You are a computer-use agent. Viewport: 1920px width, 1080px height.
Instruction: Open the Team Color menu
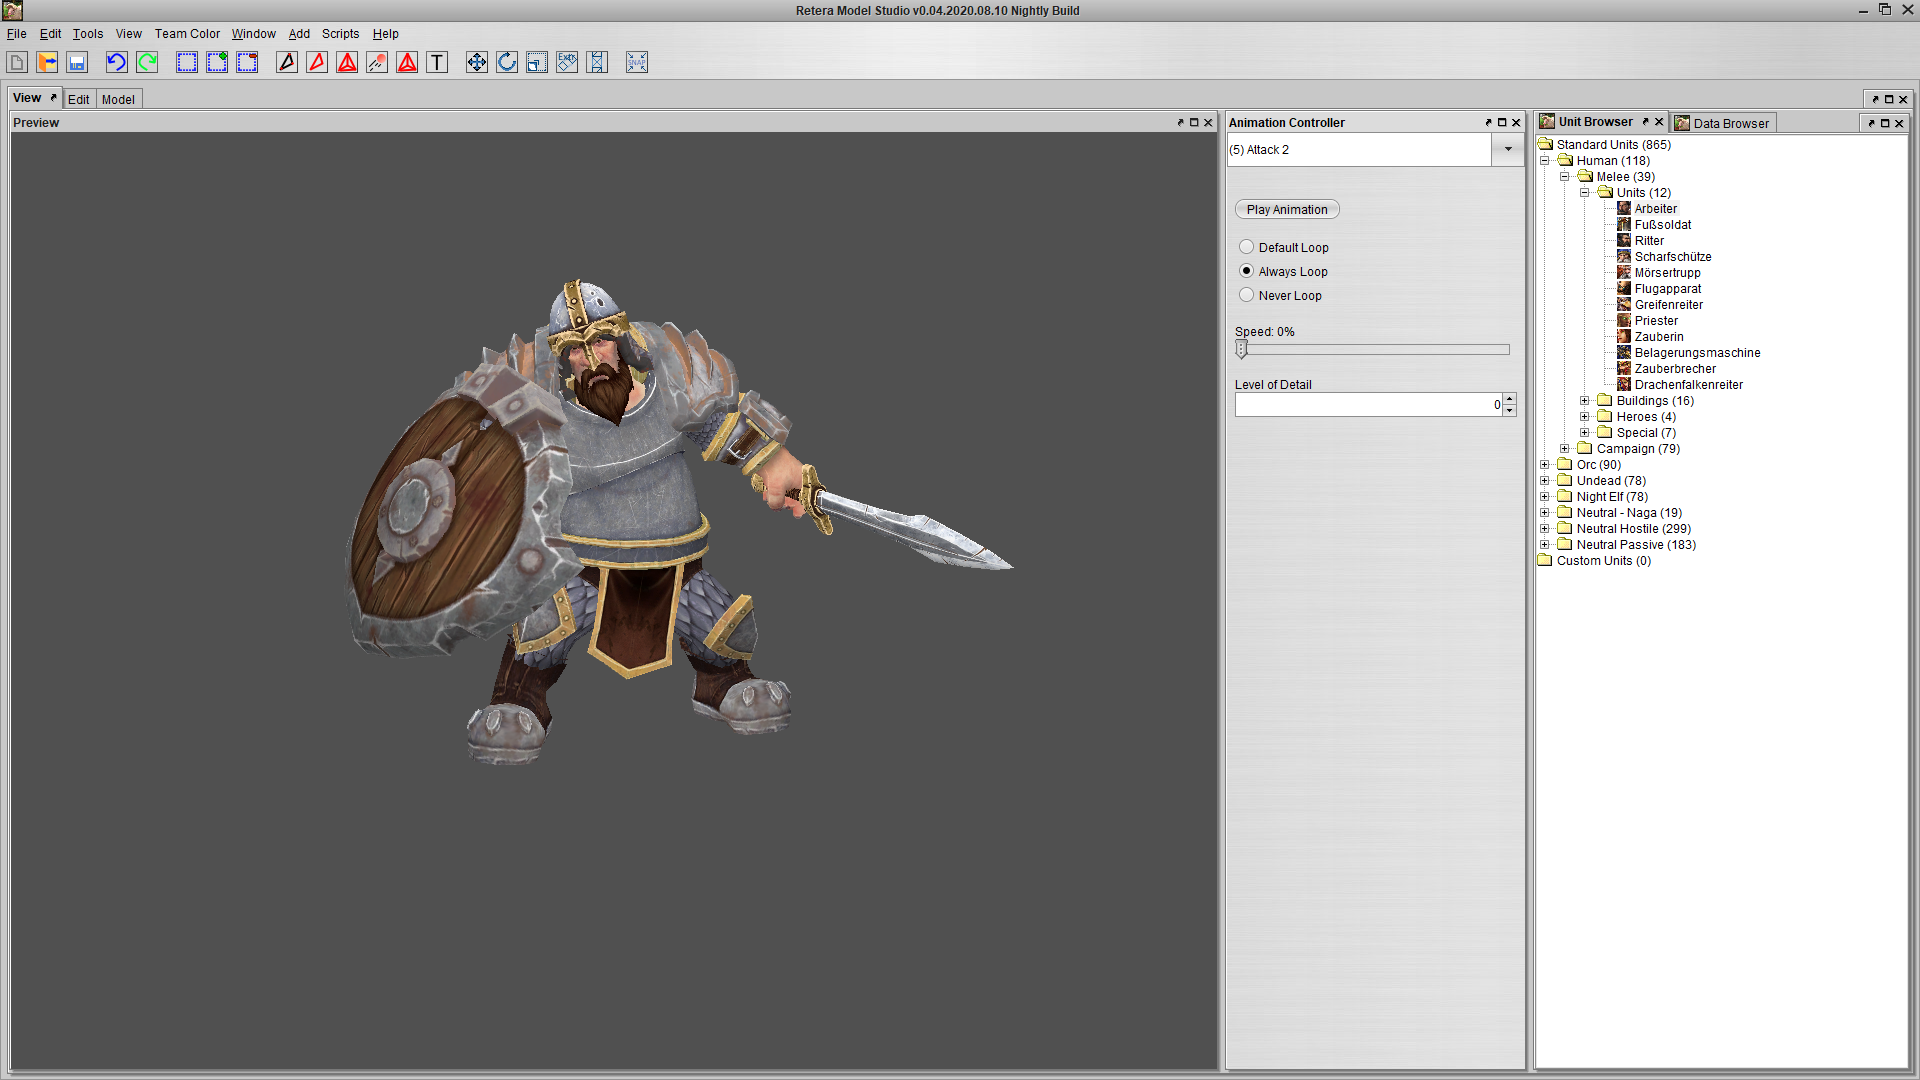point(187,34)
